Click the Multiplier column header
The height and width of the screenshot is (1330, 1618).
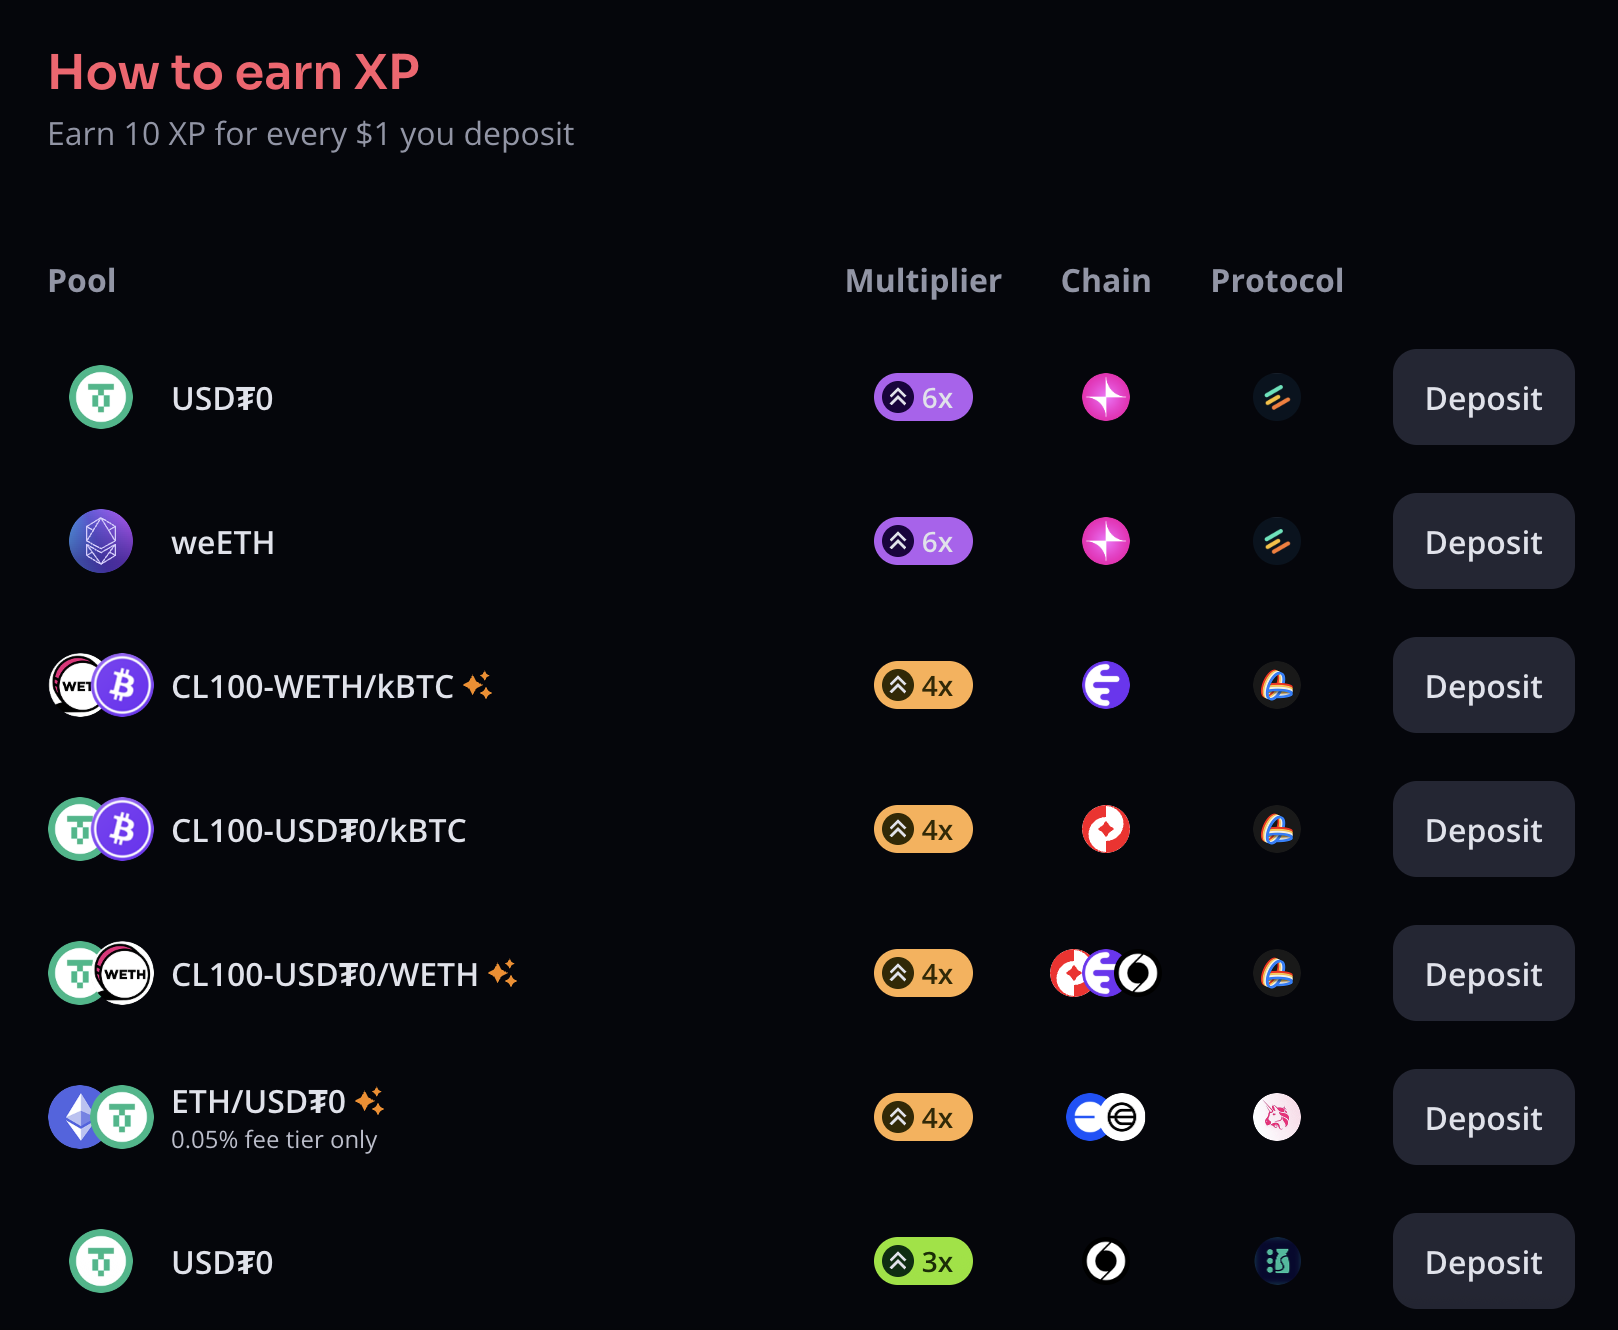pos(923,281)
